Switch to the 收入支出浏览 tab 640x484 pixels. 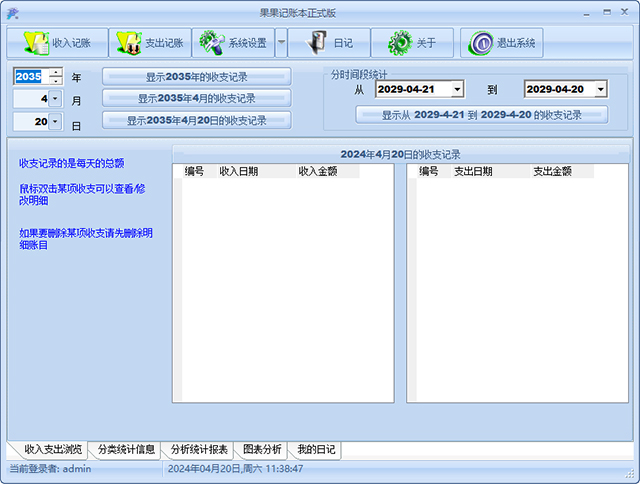point(53,449)
